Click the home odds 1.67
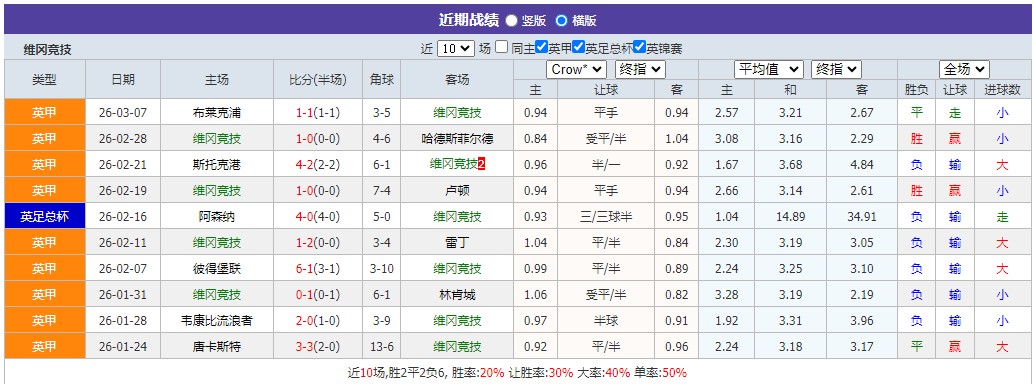 pos(727,165)
